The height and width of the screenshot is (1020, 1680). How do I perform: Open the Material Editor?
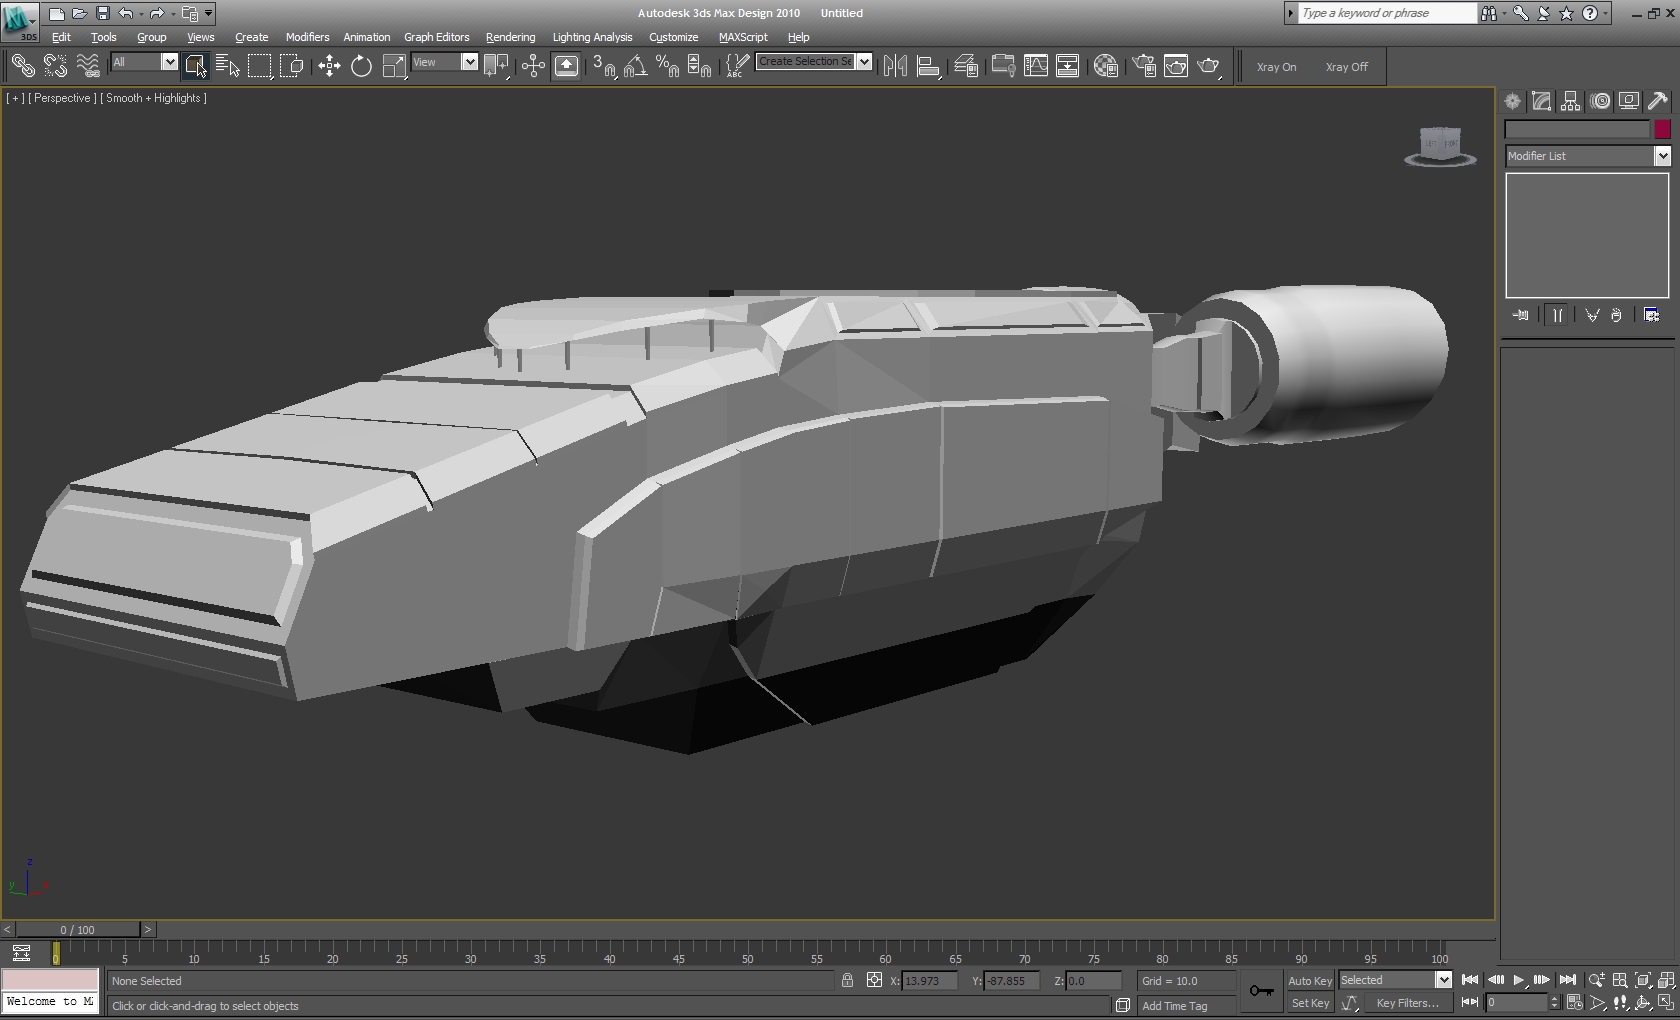[1105, 66]
